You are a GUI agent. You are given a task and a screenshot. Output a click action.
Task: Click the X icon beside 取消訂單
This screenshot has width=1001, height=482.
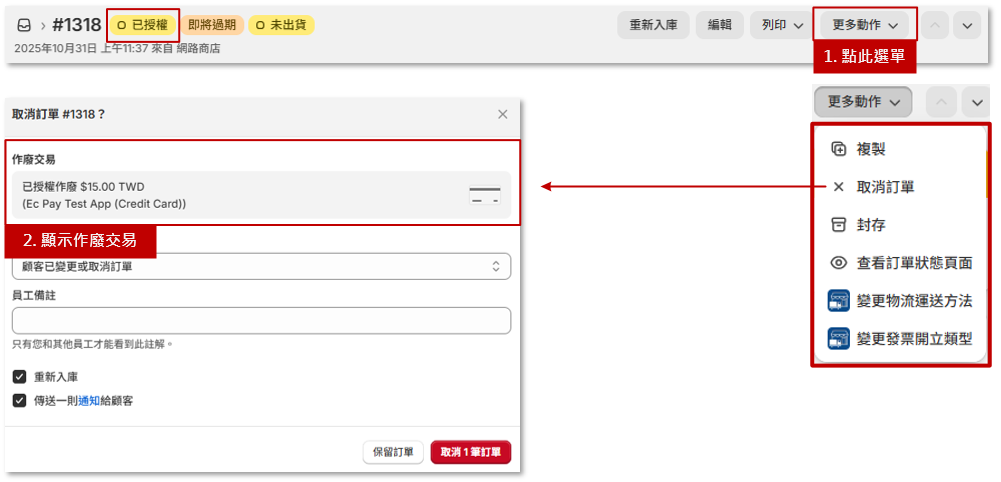(x=838, y=187)
